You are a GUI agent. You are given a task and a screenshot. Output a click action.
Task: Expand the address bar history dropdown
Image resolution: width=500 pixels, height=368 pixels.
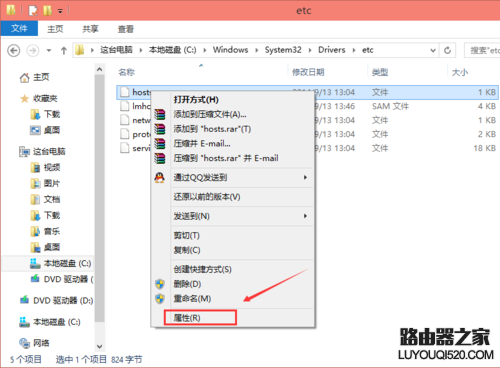coord(433,50)
